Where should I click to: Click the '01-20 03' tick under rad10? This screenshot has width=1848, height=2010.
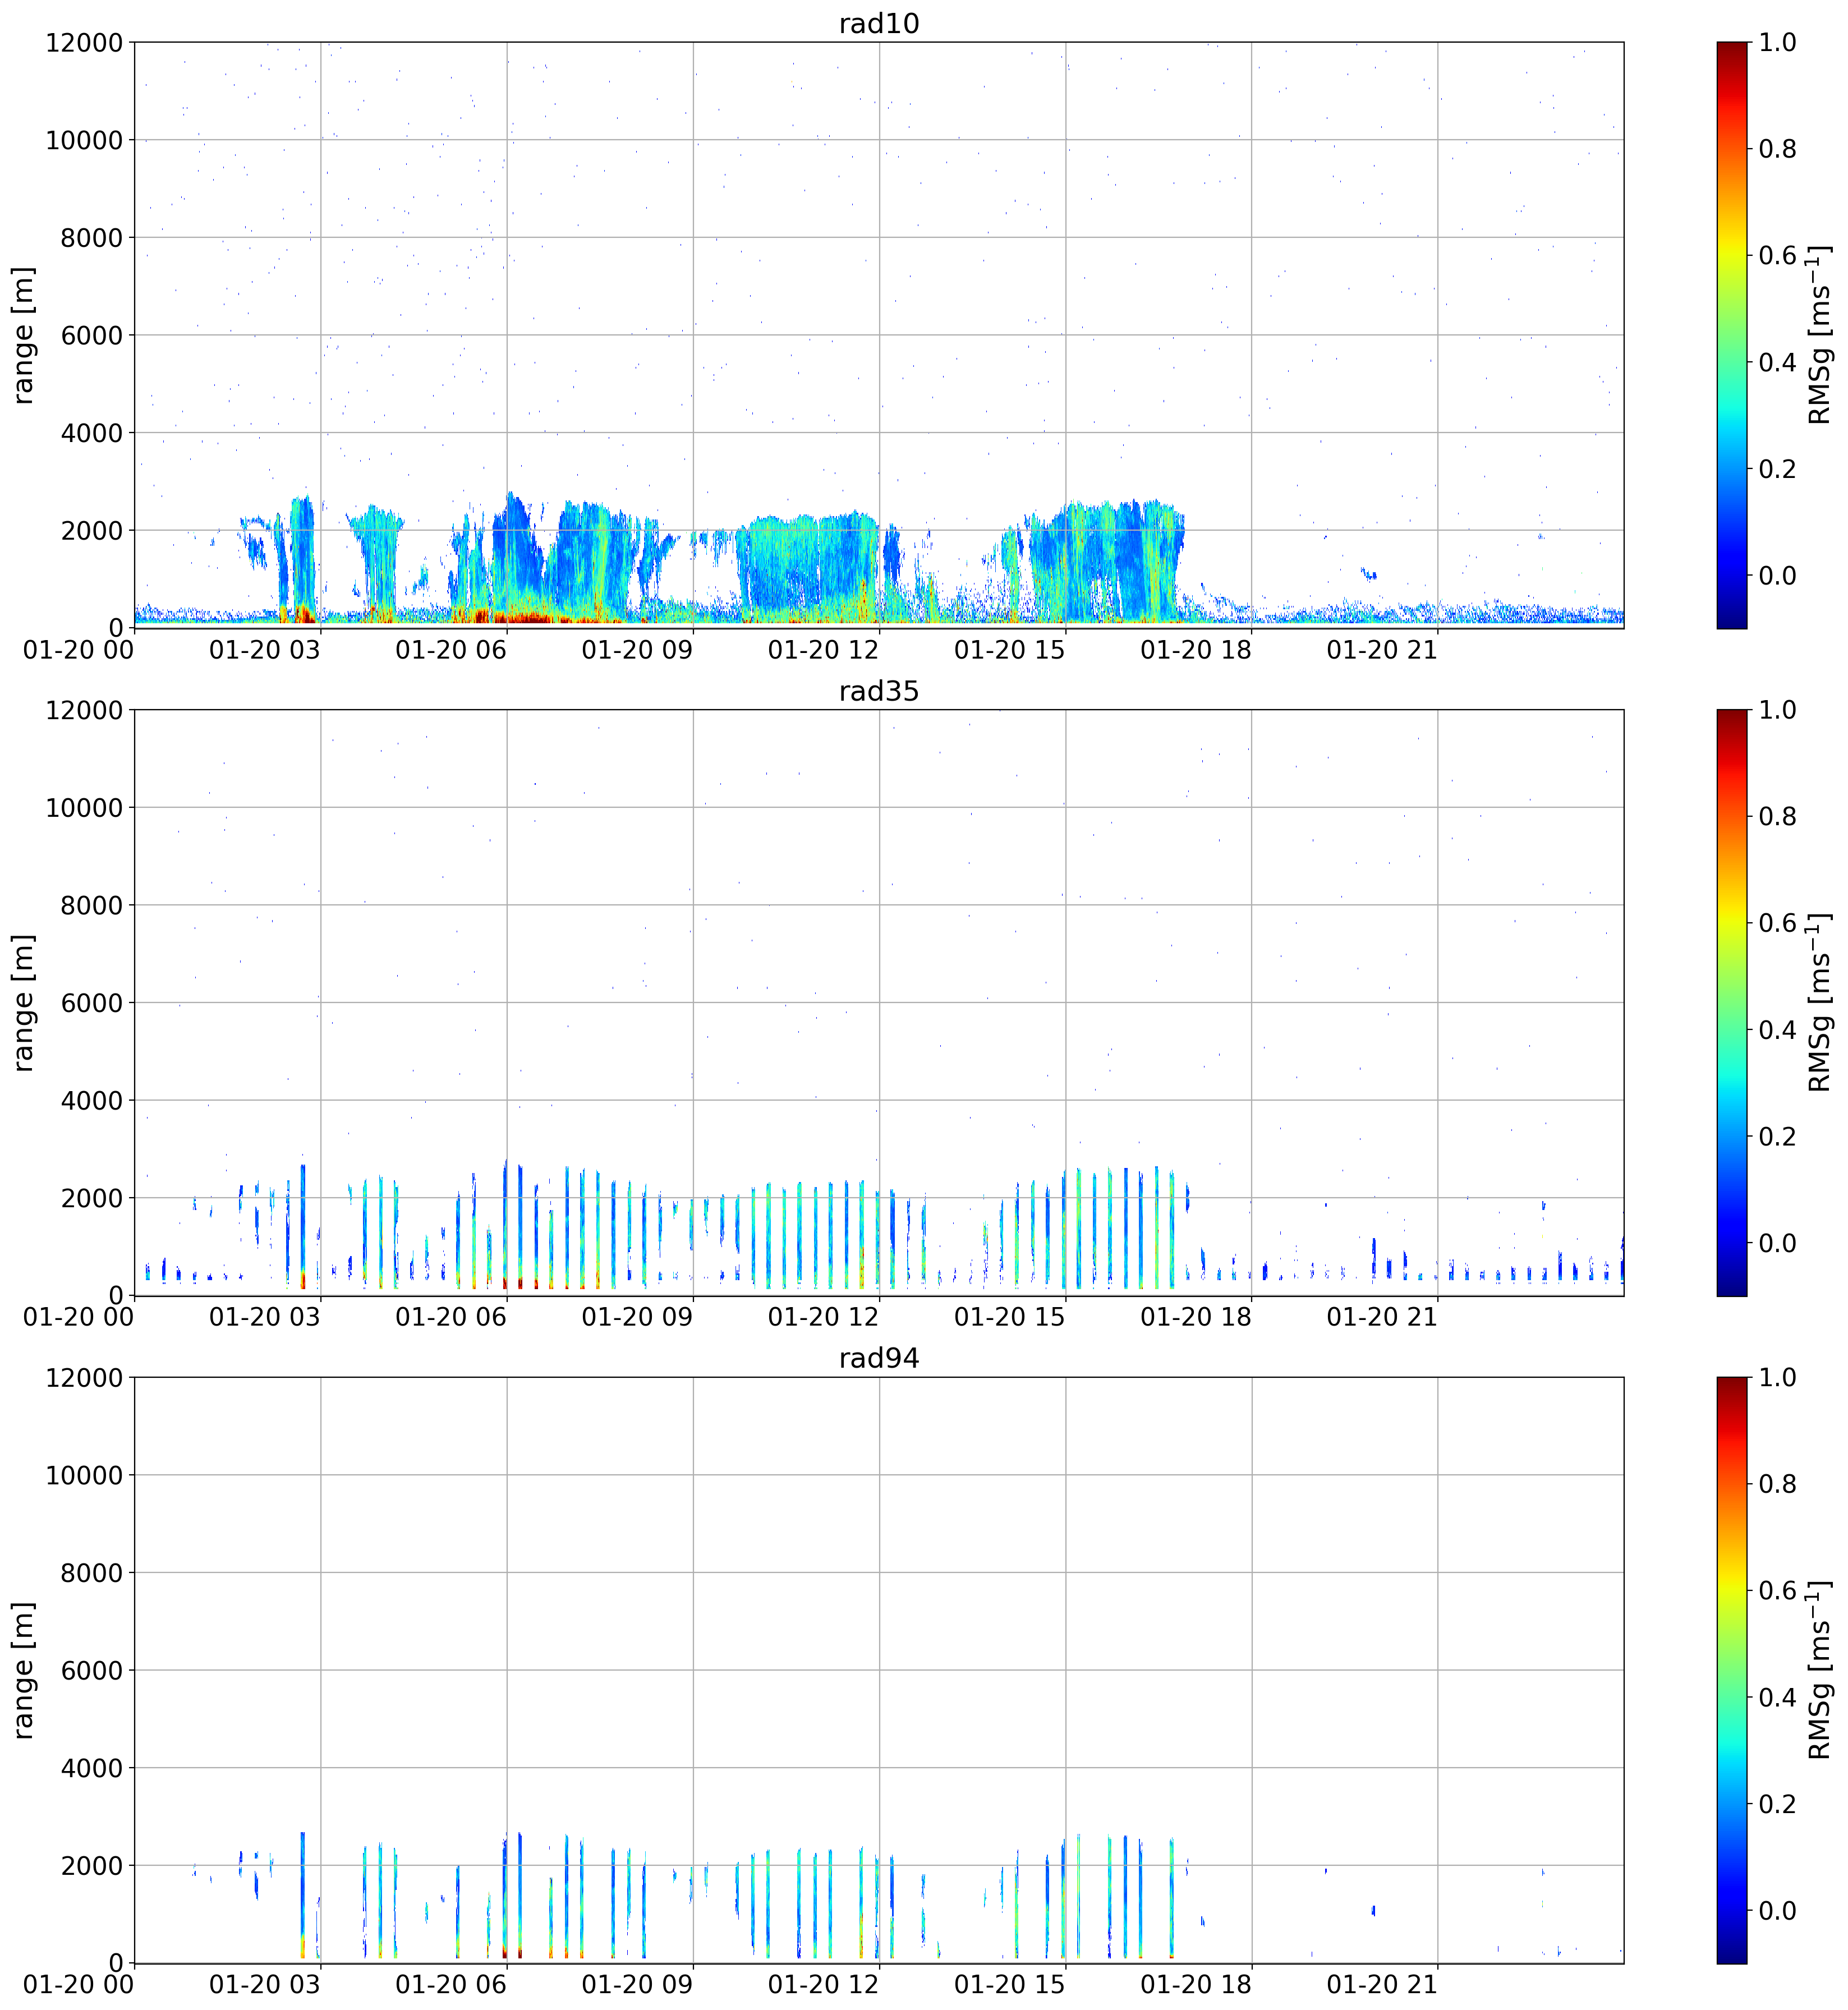point(265,650)
